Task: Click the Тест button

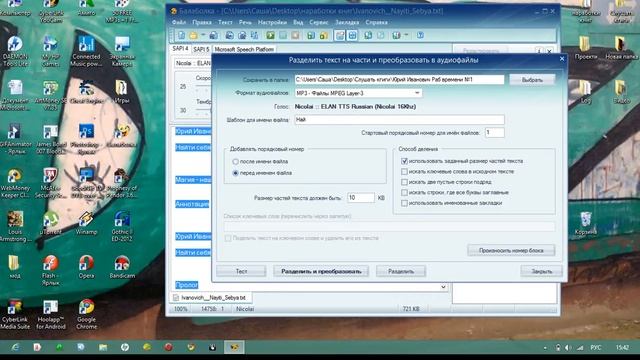Action: click(x=241, y=271)
